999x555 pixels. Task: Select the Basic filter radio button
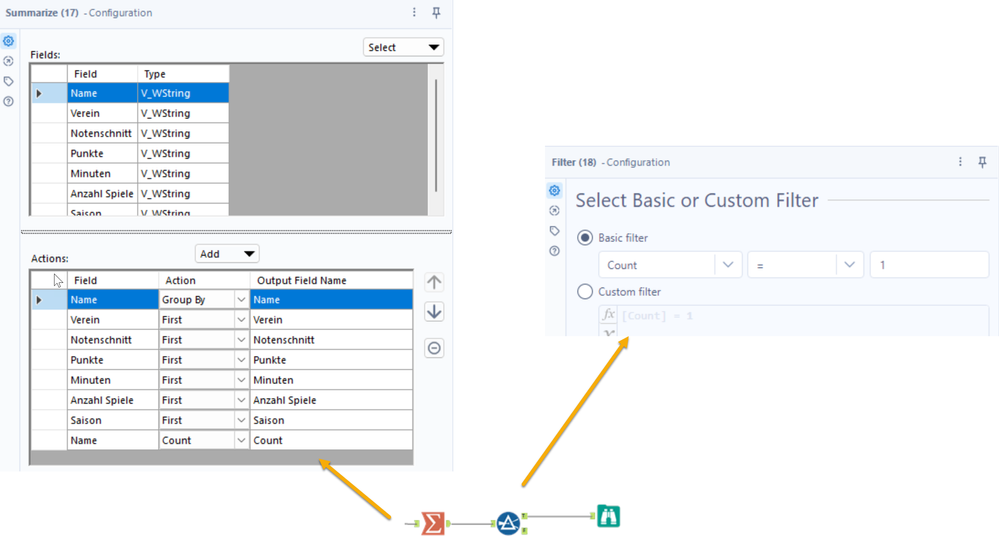[x=584, y=238]
